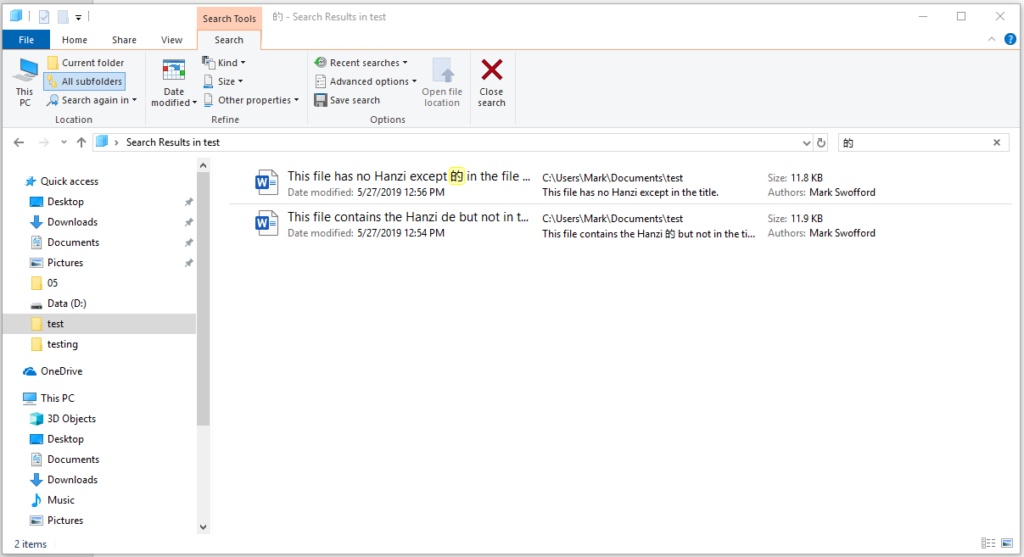Image resolution: width=1024 pixels, height=557 pixels.
Task: Click the title bar search-folder icon
Action: coord(16,16)
